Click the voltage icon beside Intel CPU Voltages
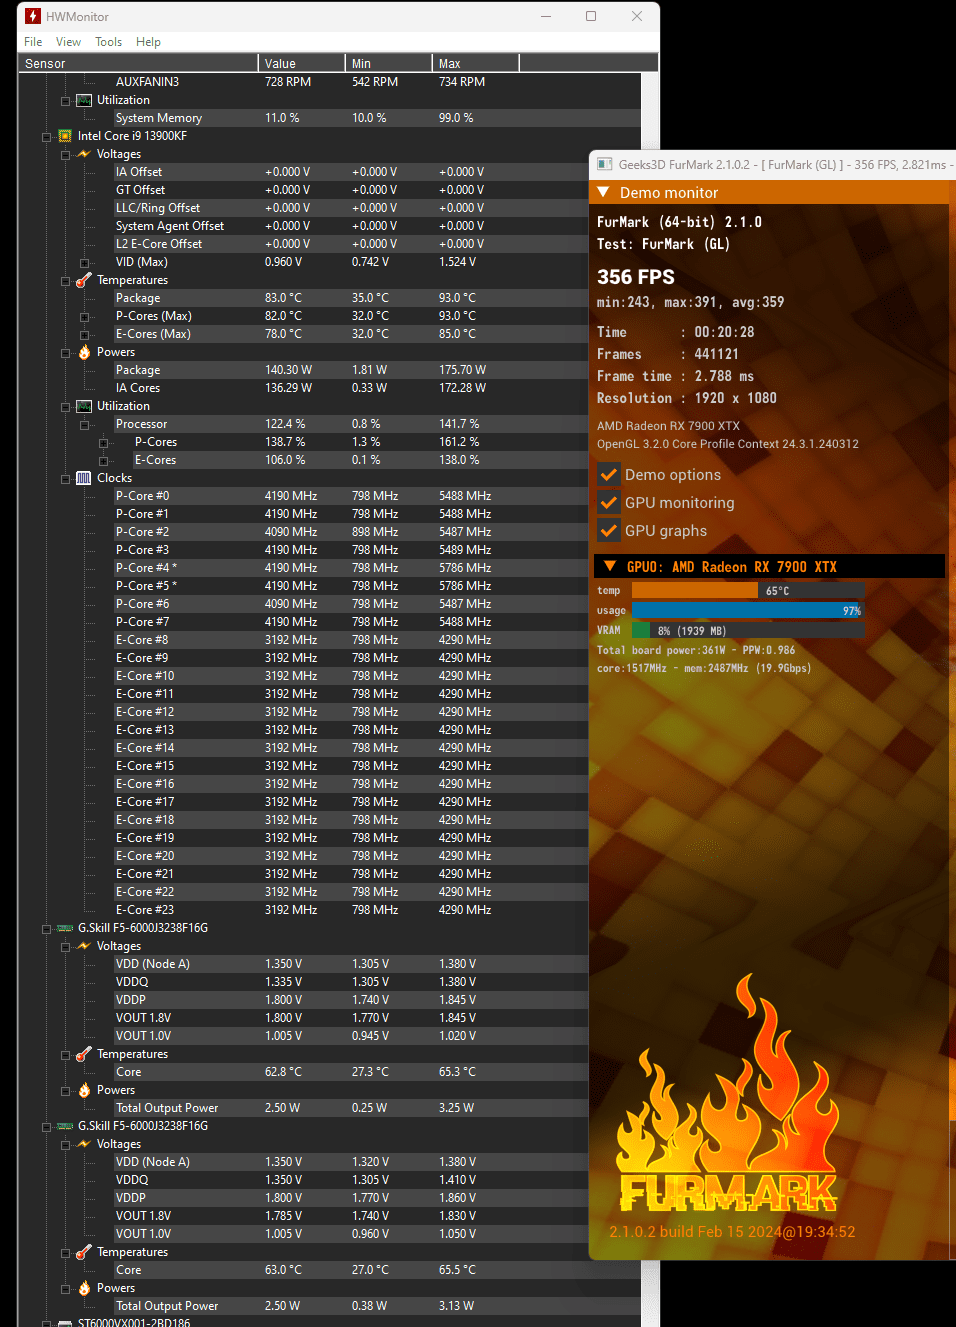This screenshot has width=956, height=1327. point(84,154)
